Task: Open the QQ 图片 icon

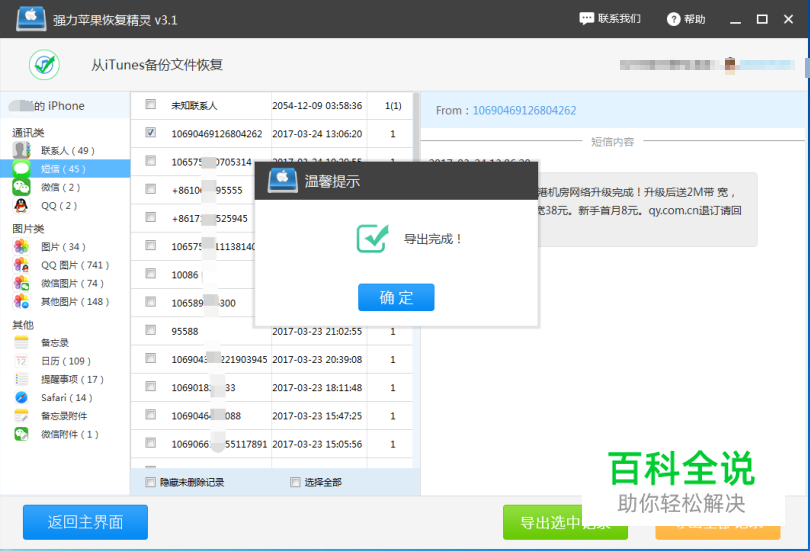Action: tap(21, 265)
